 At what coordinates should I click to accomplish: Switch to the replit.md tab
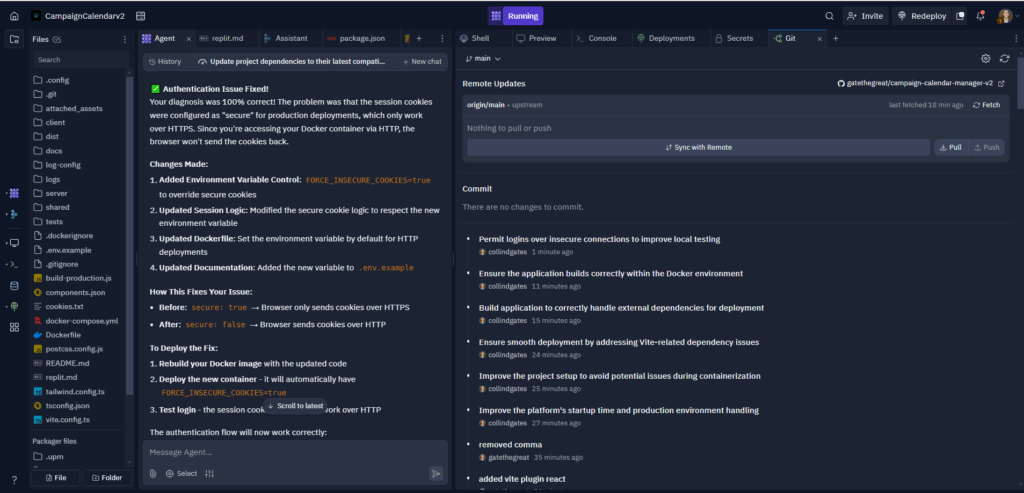[227, 39]
